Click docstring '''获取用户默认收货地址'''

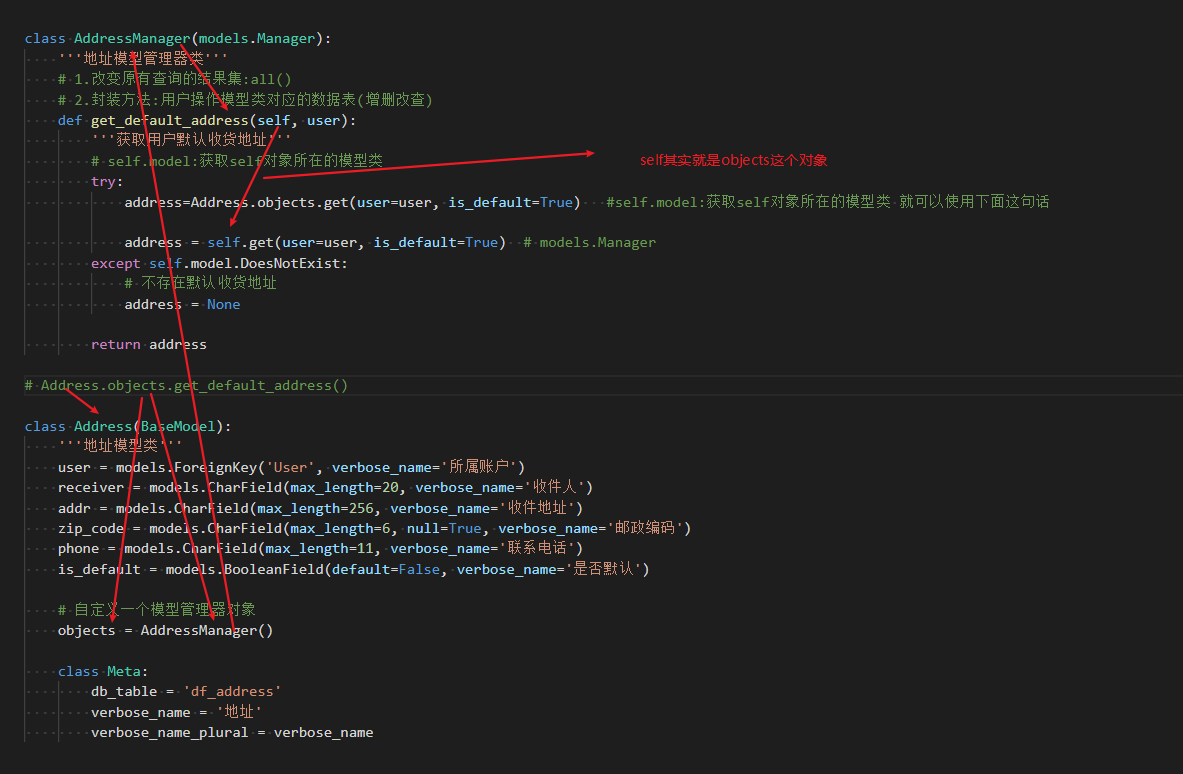191,140
